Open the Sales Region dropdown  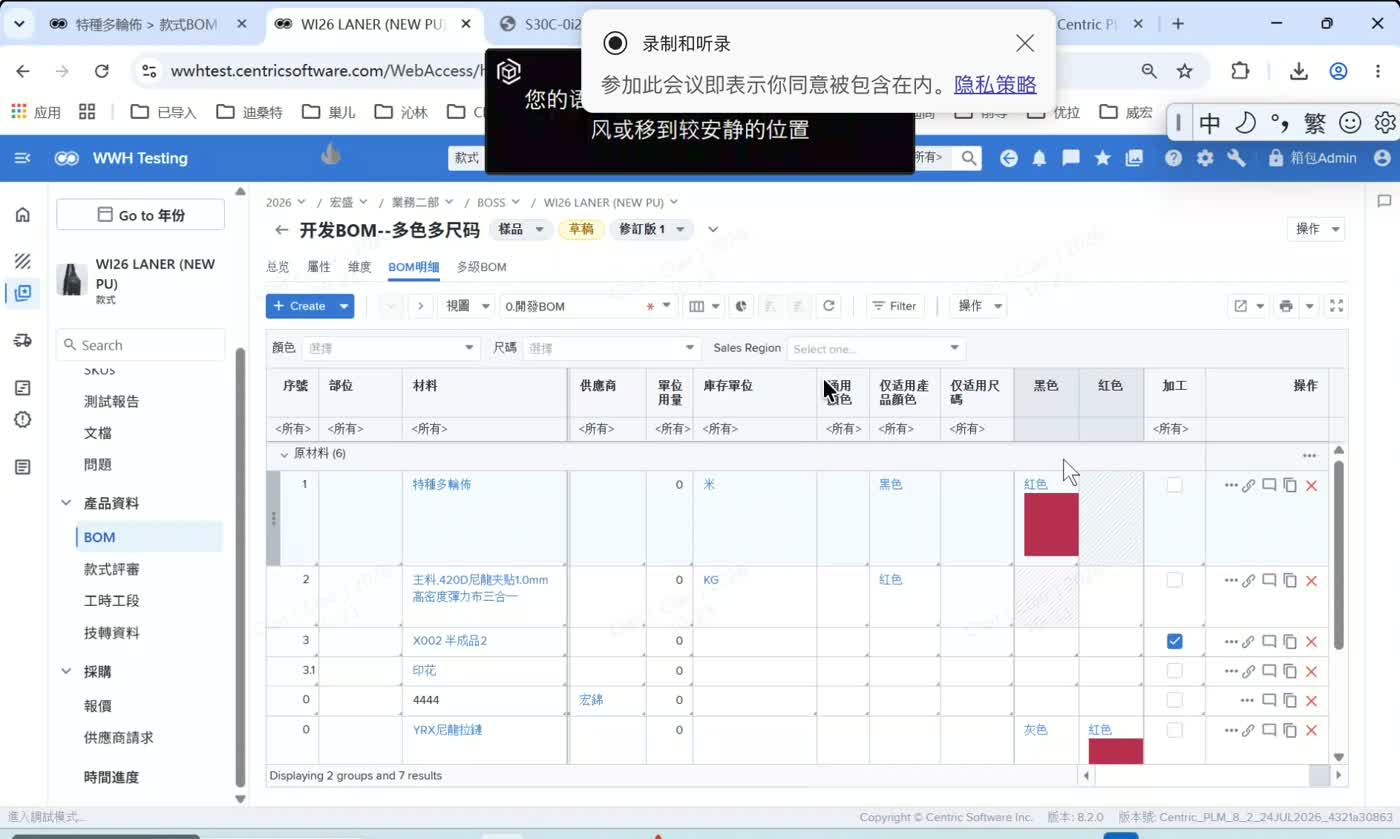876,348
